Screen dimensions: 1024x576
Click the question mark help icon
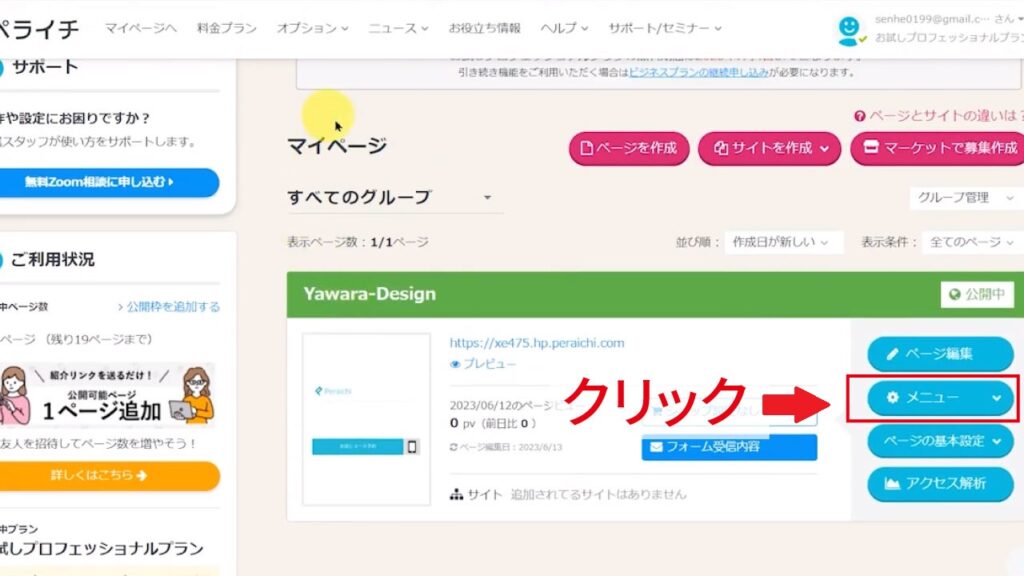[859, 116]
